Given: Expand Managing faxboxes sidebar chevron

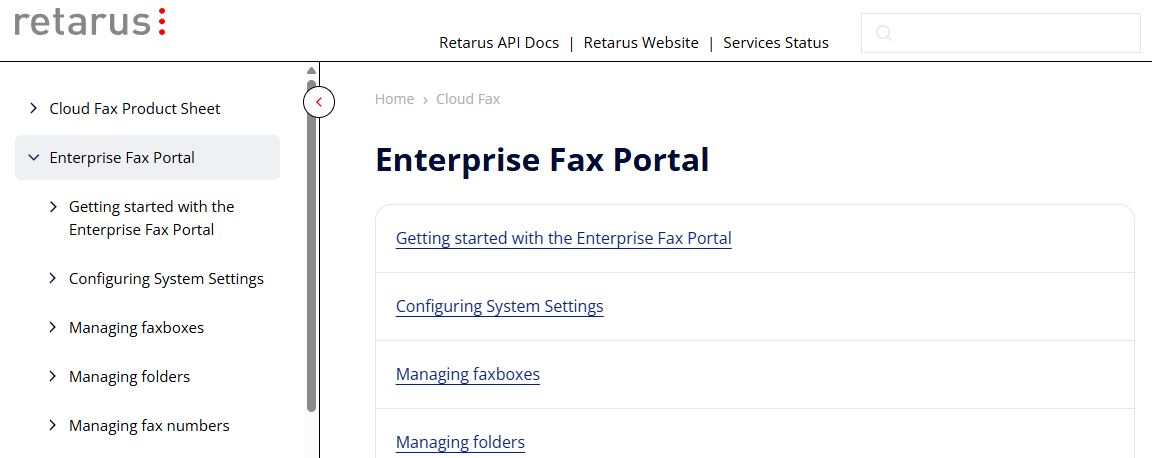Looking at the screenshot, I should (53, 327).
